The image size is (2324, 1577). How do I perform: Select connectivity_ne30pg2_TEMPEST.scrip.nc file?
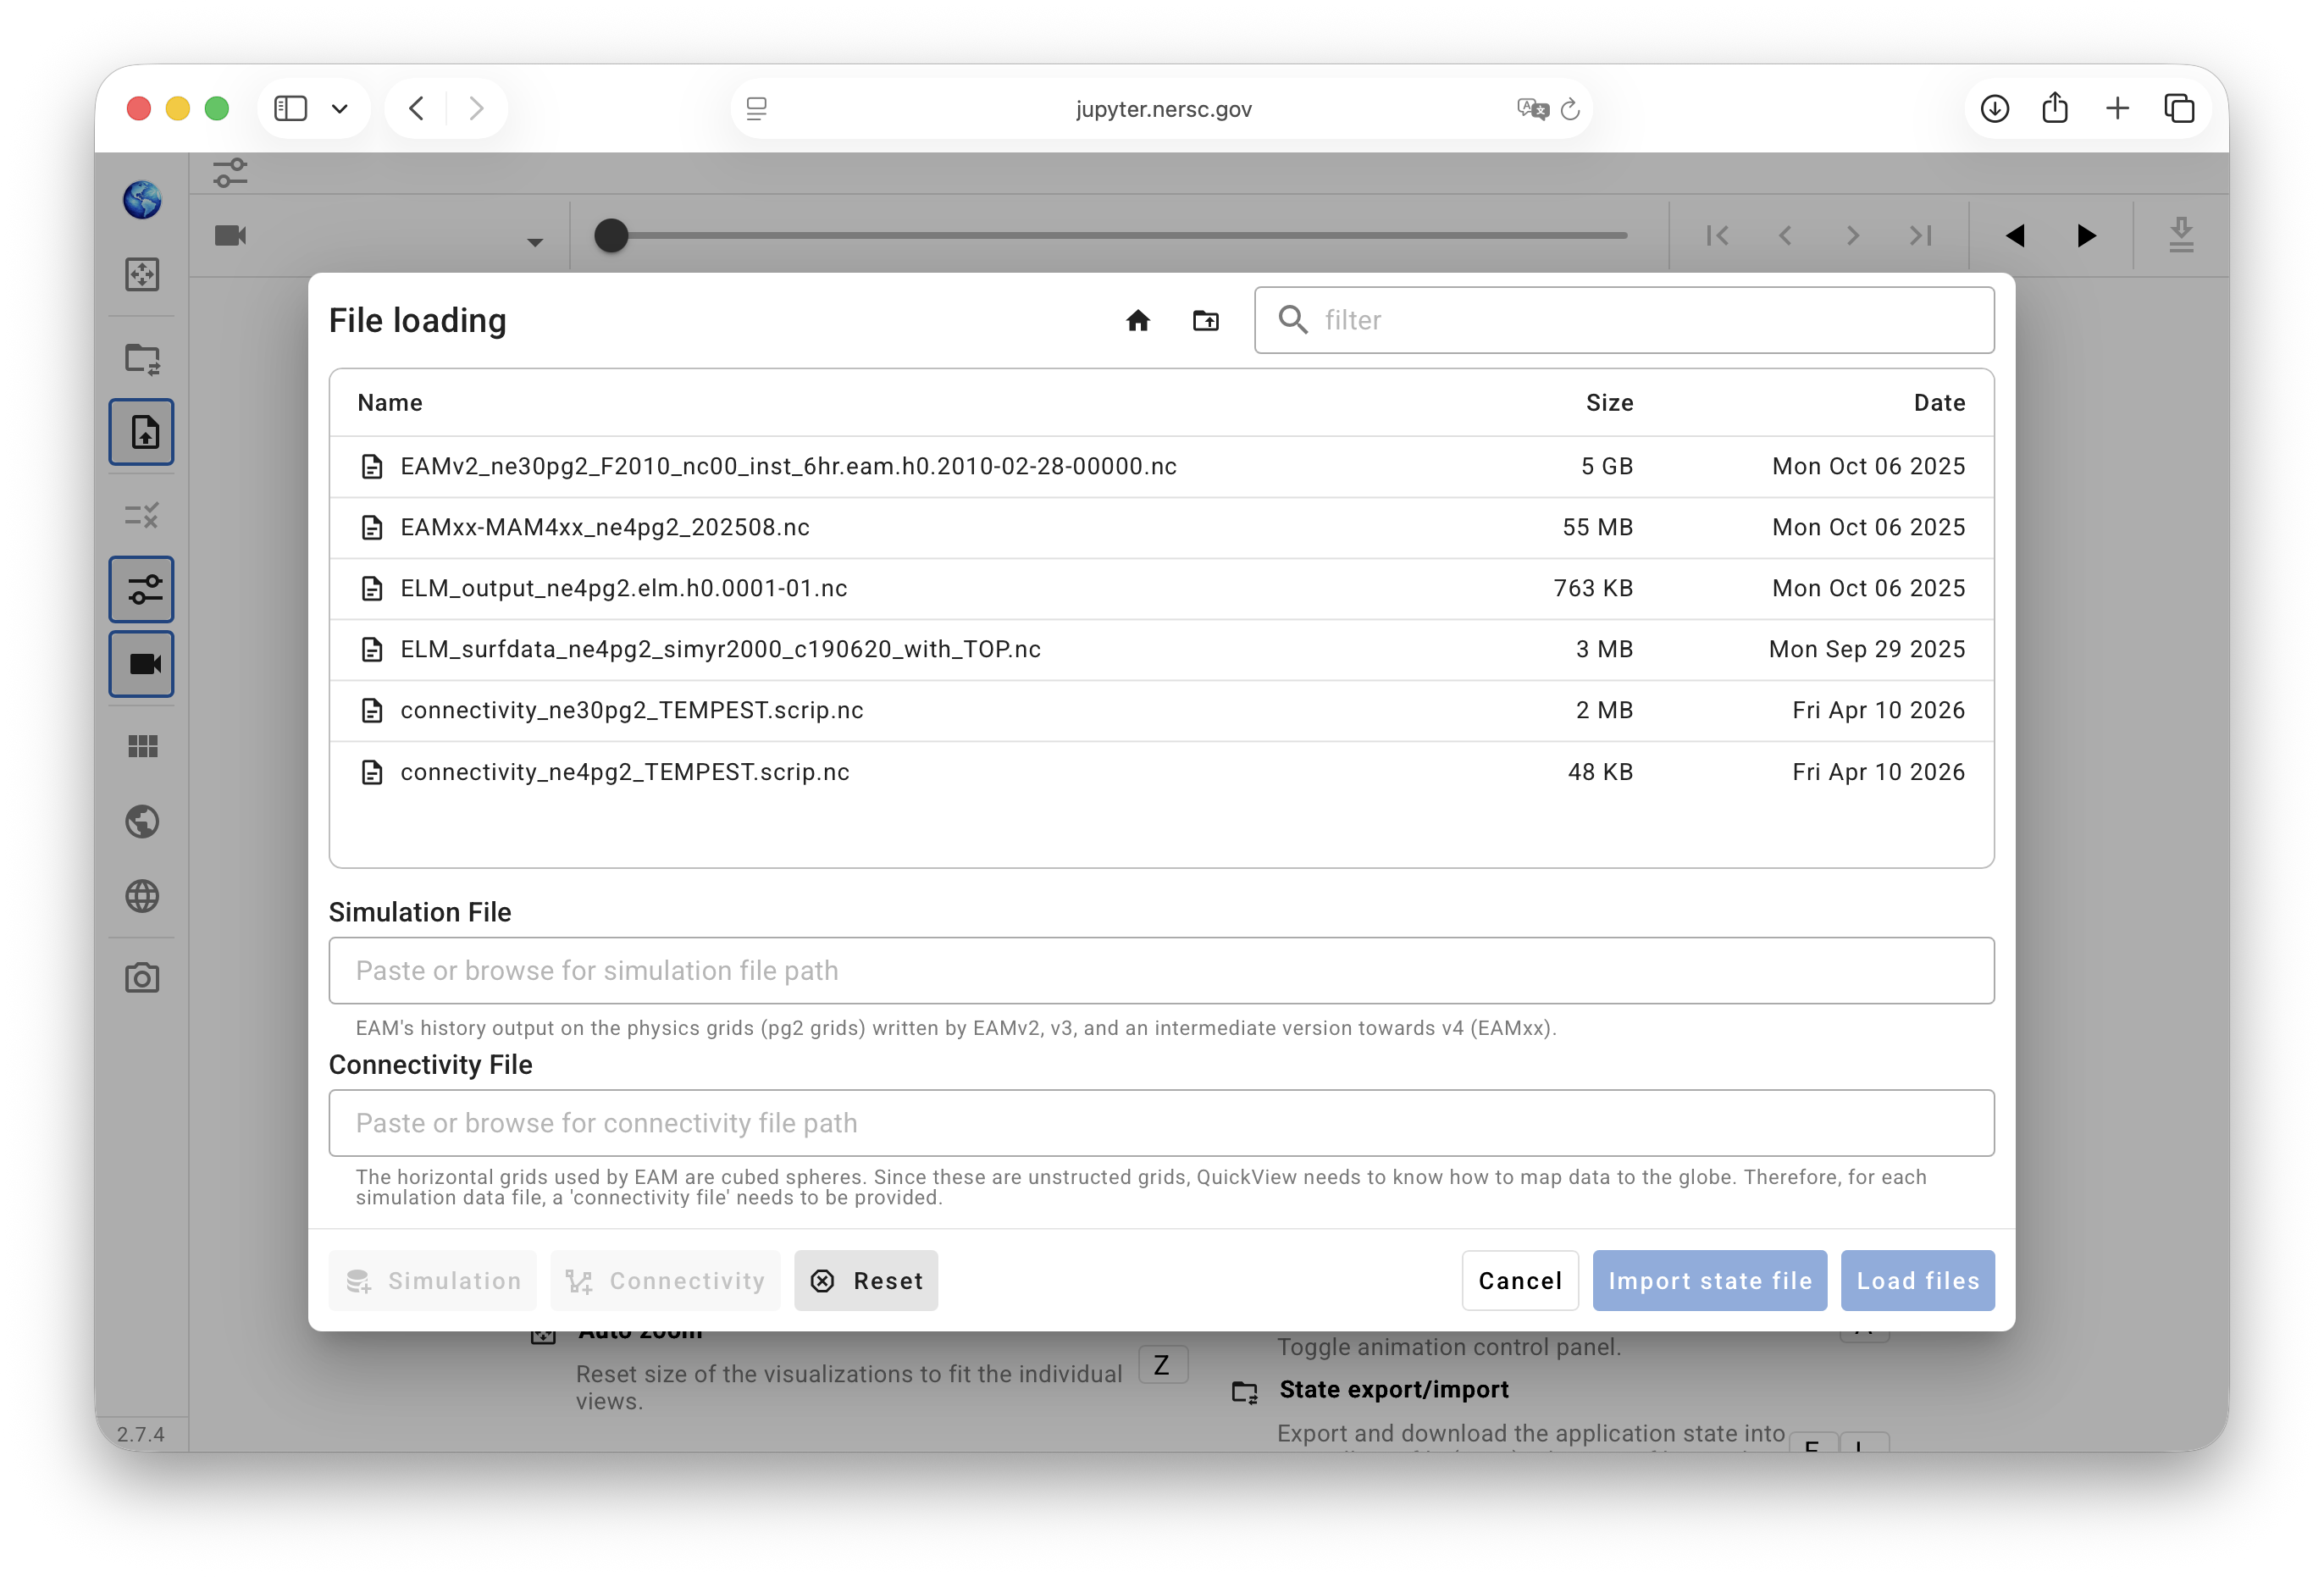pyautogui.click(x=1161, y=710)
